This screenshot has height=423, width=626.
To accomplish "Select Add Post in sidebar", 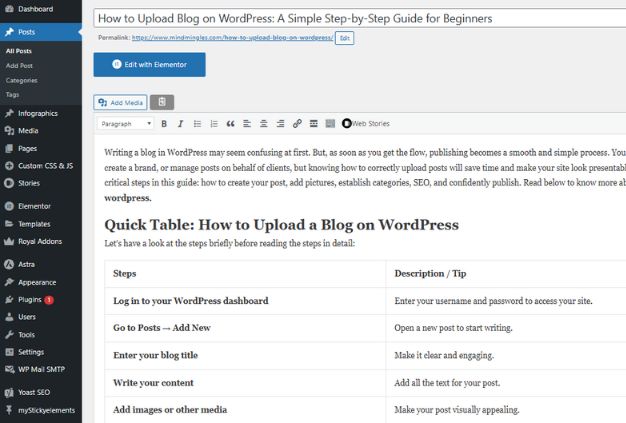I will pos(19,65).
